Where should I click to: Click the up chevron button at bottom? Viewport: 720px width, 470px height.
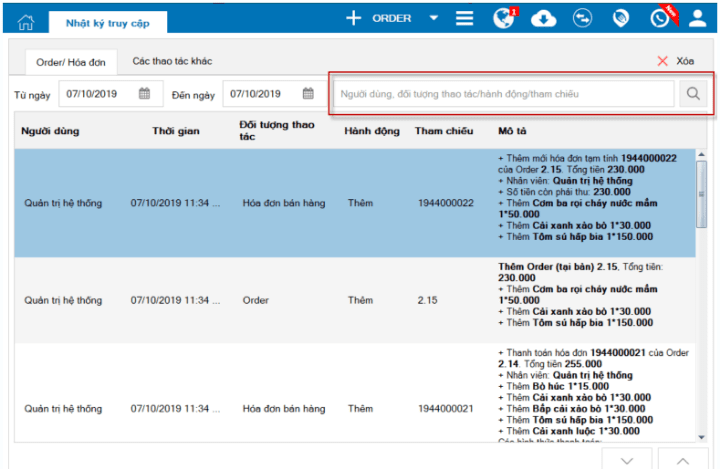click(x=680, y=459)
